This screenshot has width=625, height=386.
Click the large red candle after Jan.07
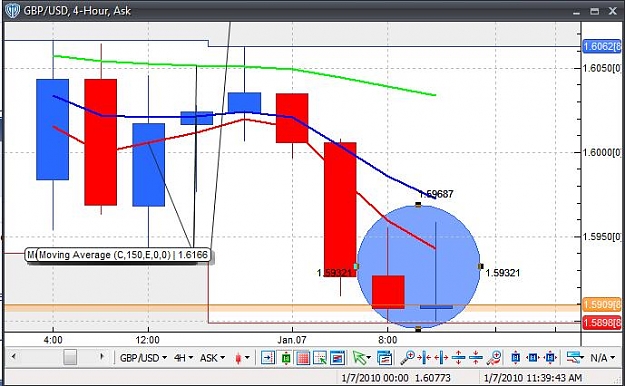click(x=340, y=209)
